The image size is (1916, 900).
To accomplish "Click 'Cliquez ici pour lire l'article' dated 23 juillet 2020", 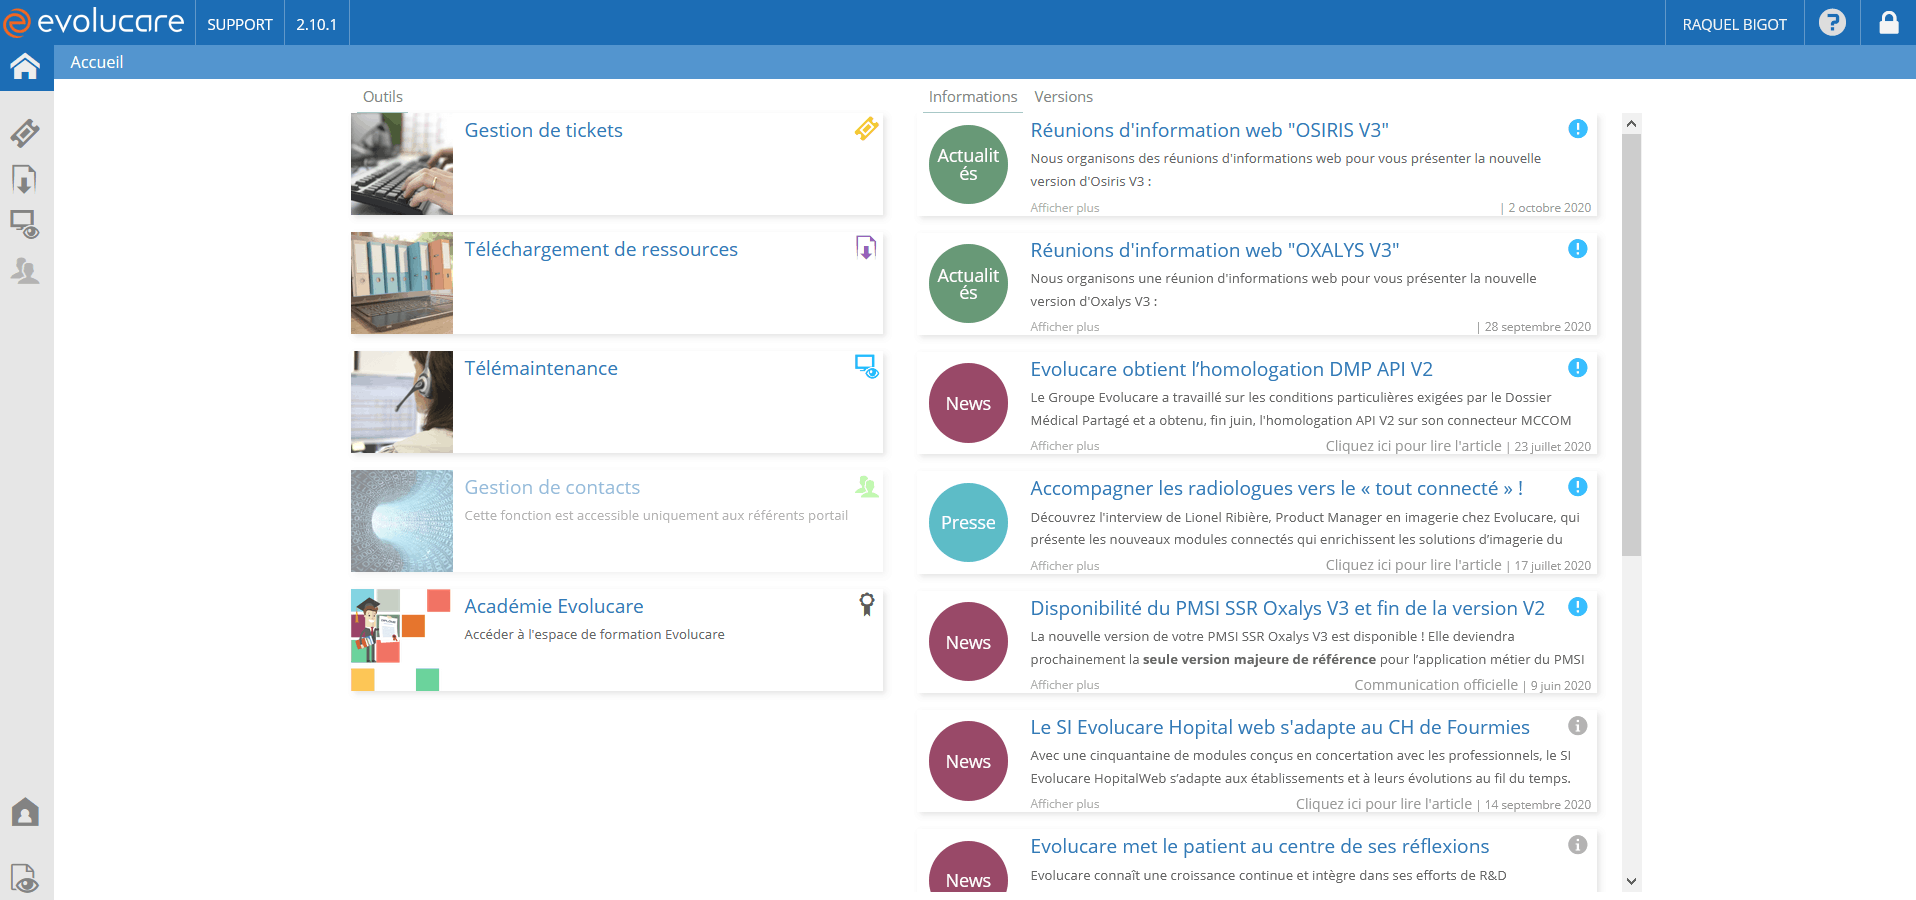I will pos(1414,446).
